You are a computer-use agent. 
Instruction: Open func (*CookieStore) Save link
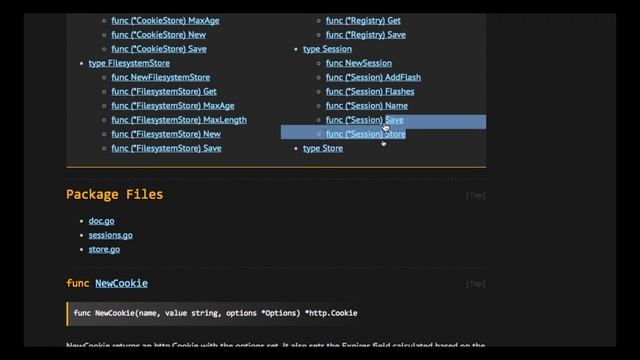click(159, 49)
